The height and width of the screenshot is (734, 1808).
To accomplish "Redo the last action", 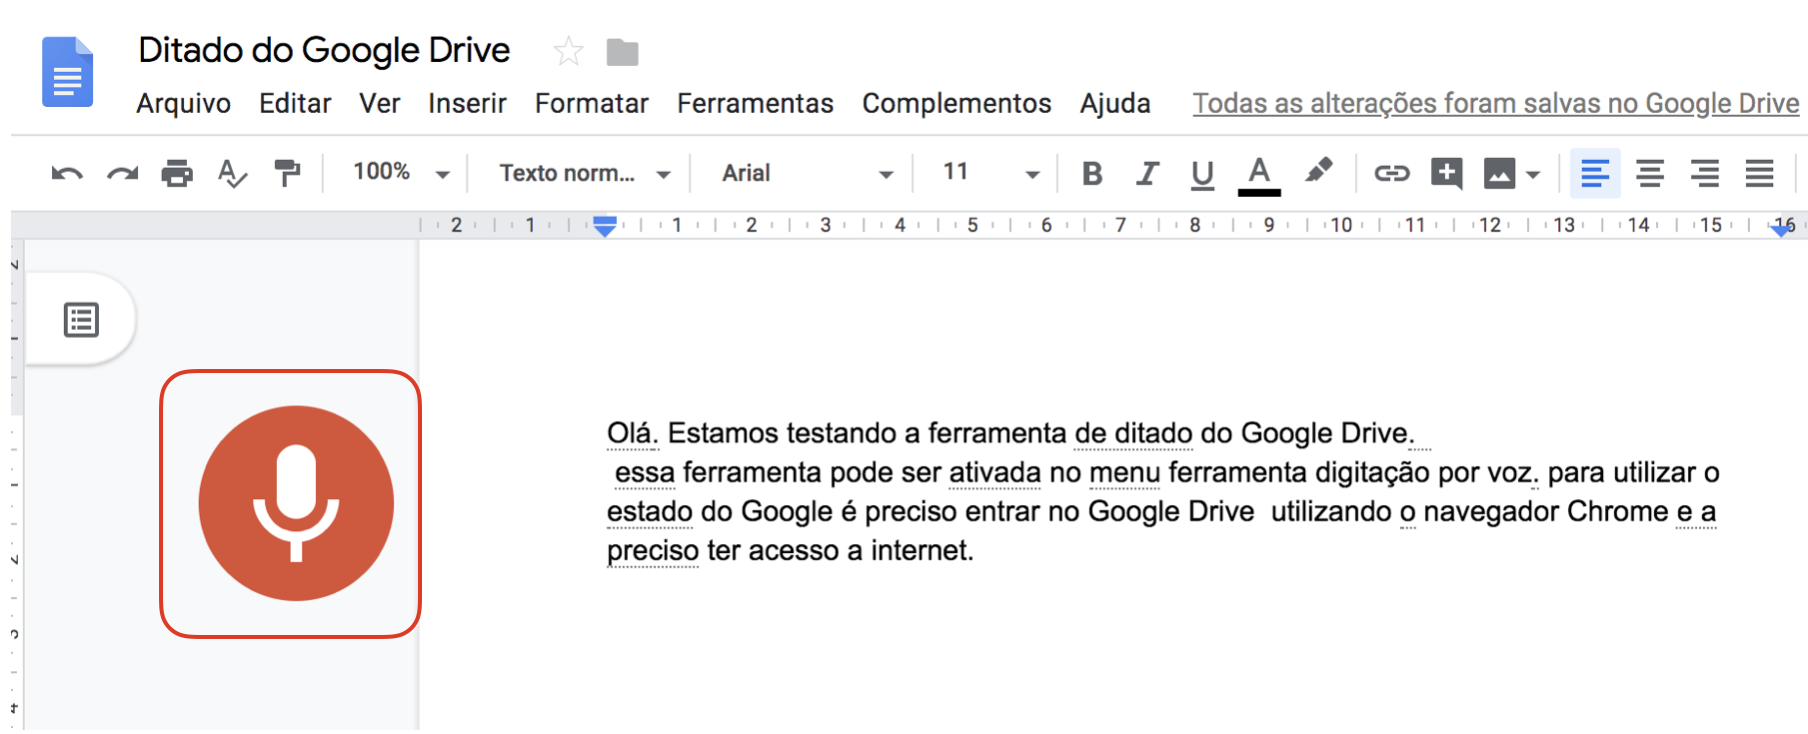I will click(x=122, y=174).
